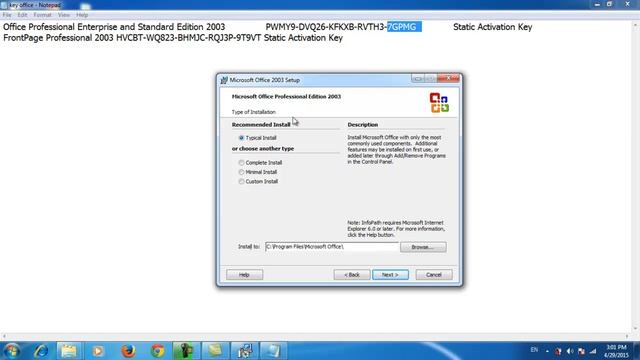
Task: Switch to the Office Setup installer taskbar icon
Action: [244, 351]
